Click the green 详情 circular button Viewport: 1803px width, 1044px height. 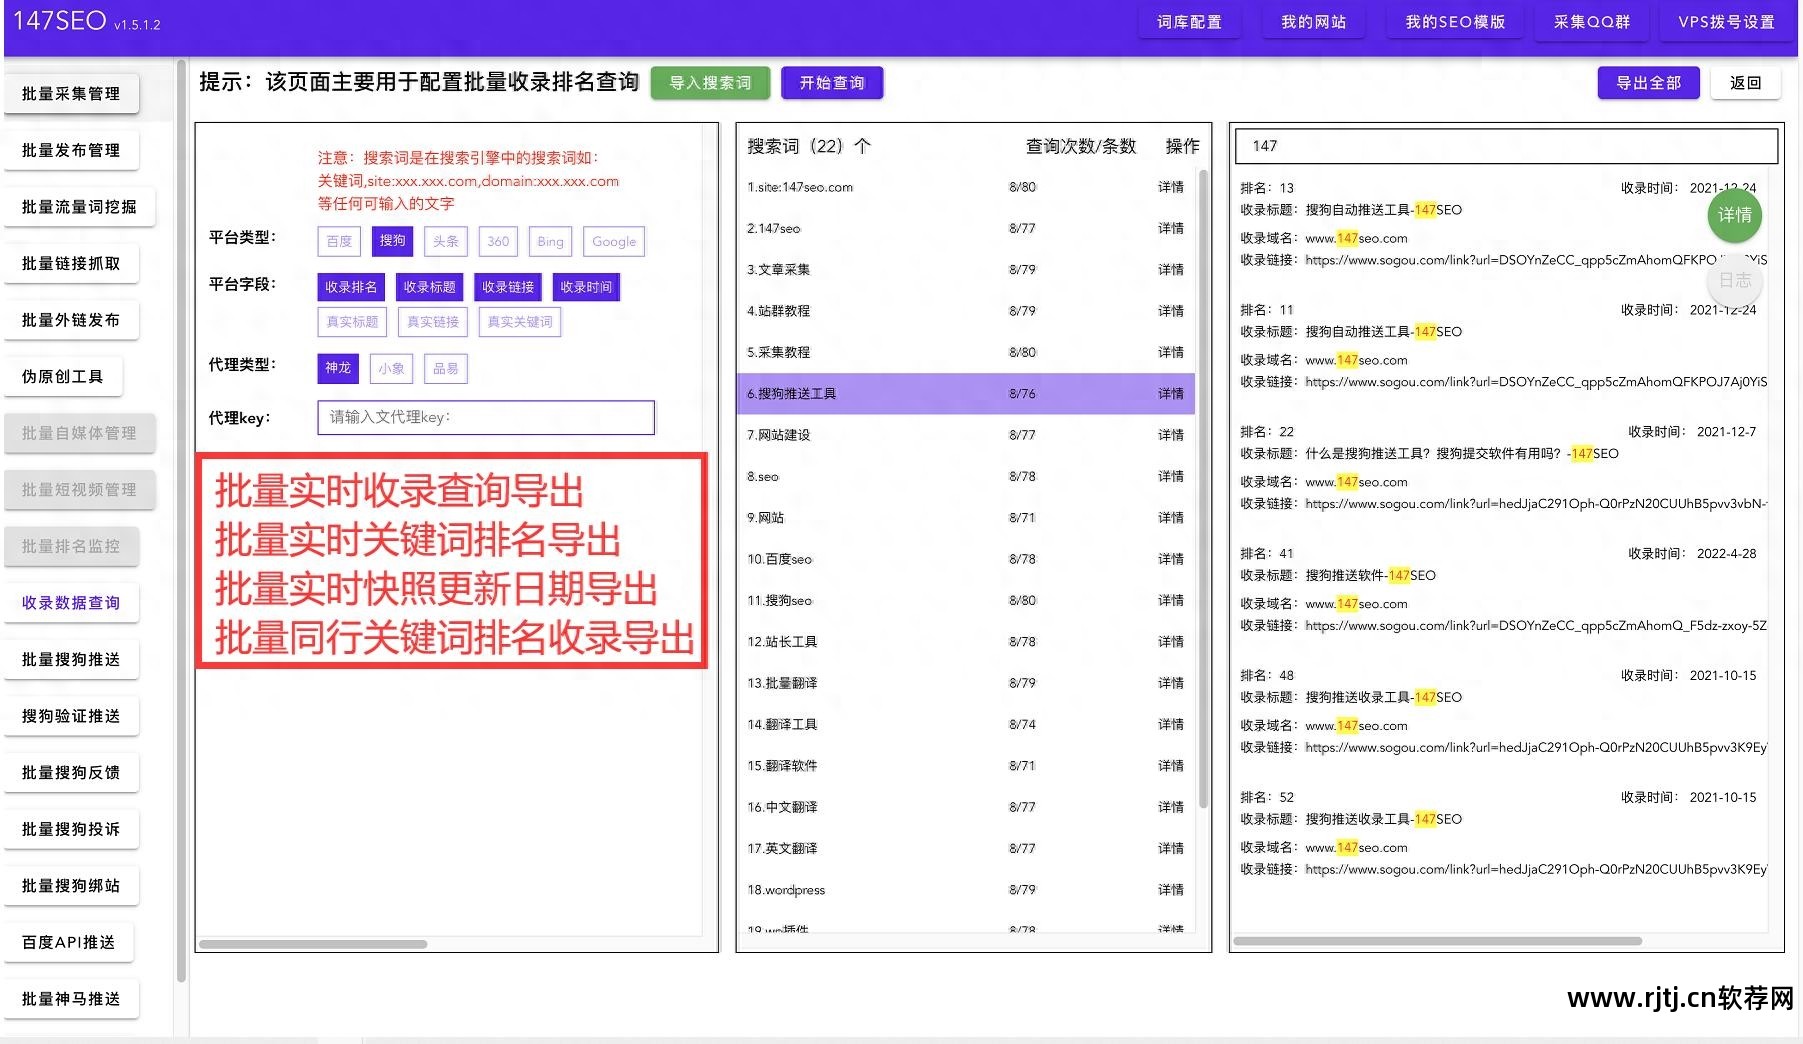[x=1735, y=216]
